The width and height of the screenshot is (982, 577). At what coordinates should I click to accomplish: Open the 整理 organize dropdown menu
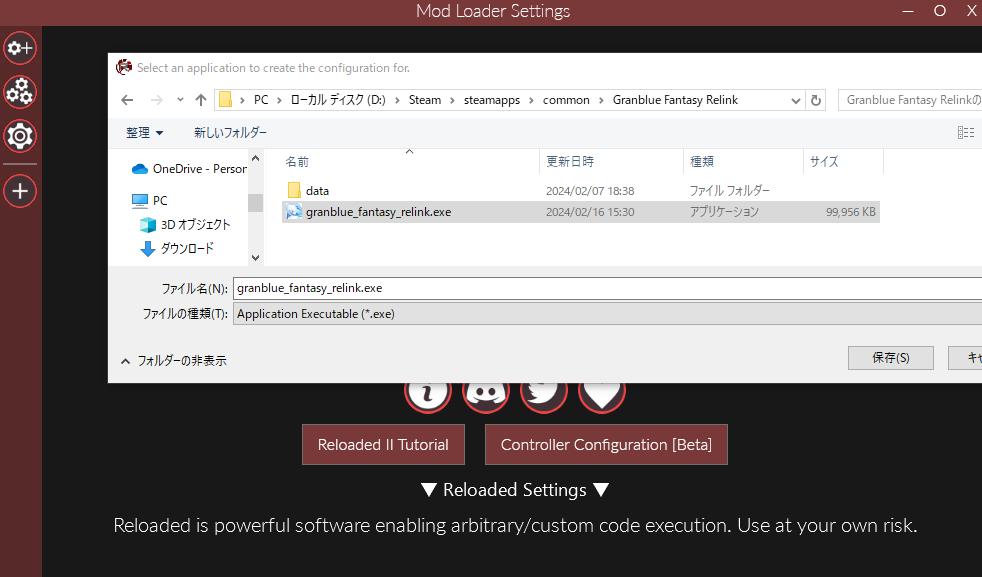coord(145,133)
